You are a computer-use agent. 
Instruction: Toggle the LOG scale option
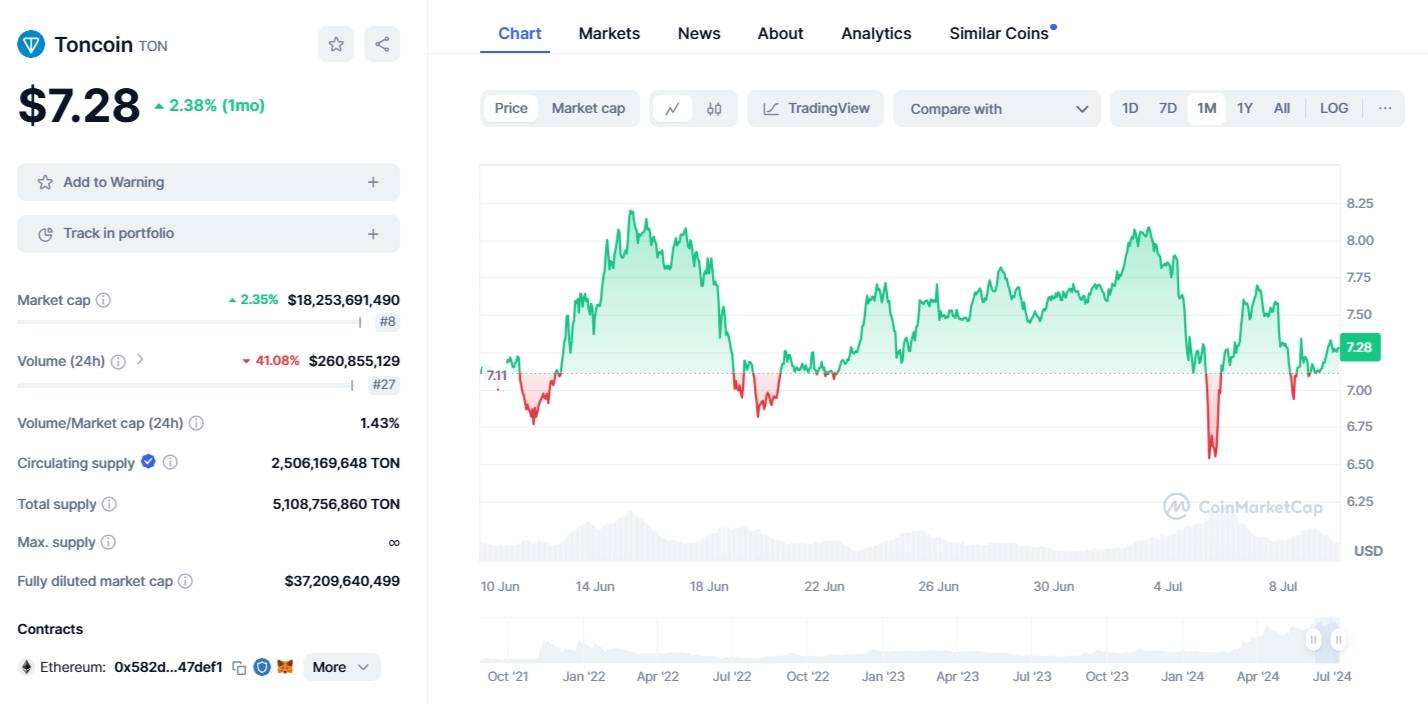coord(1334,108)
